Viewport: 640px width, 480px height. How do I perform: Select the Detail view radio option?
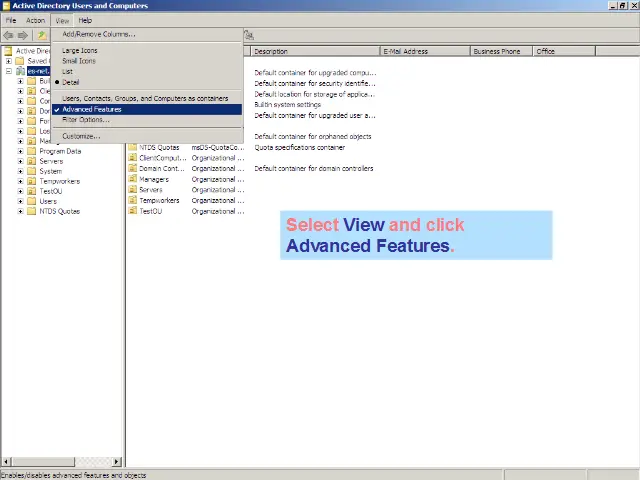coord(70,82)
